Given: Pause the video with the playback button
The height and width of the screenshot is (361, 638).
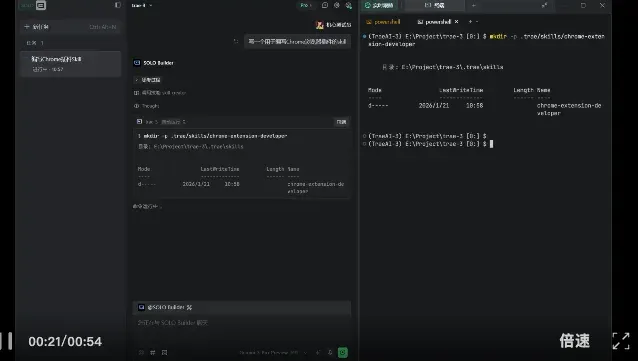Looking at the screenshot, I should click(x=7, y=341).
